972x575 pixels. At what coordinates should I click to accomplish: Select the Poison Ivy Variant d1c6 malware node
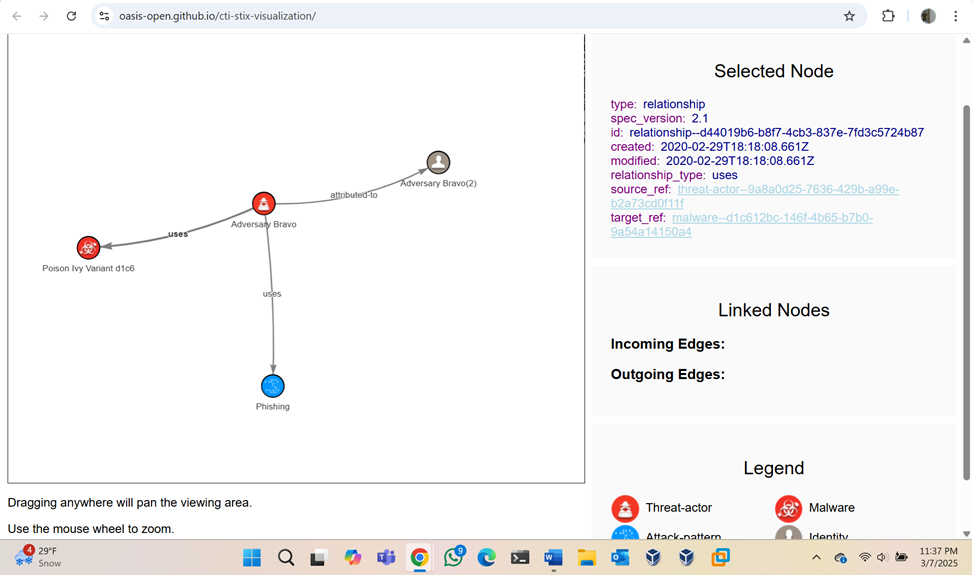(88, 247)
